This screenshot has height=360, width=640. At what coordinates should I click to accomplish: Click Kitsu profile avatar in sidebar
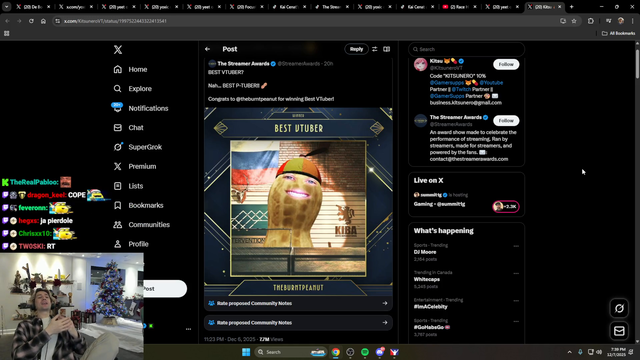tap(421, 64)
